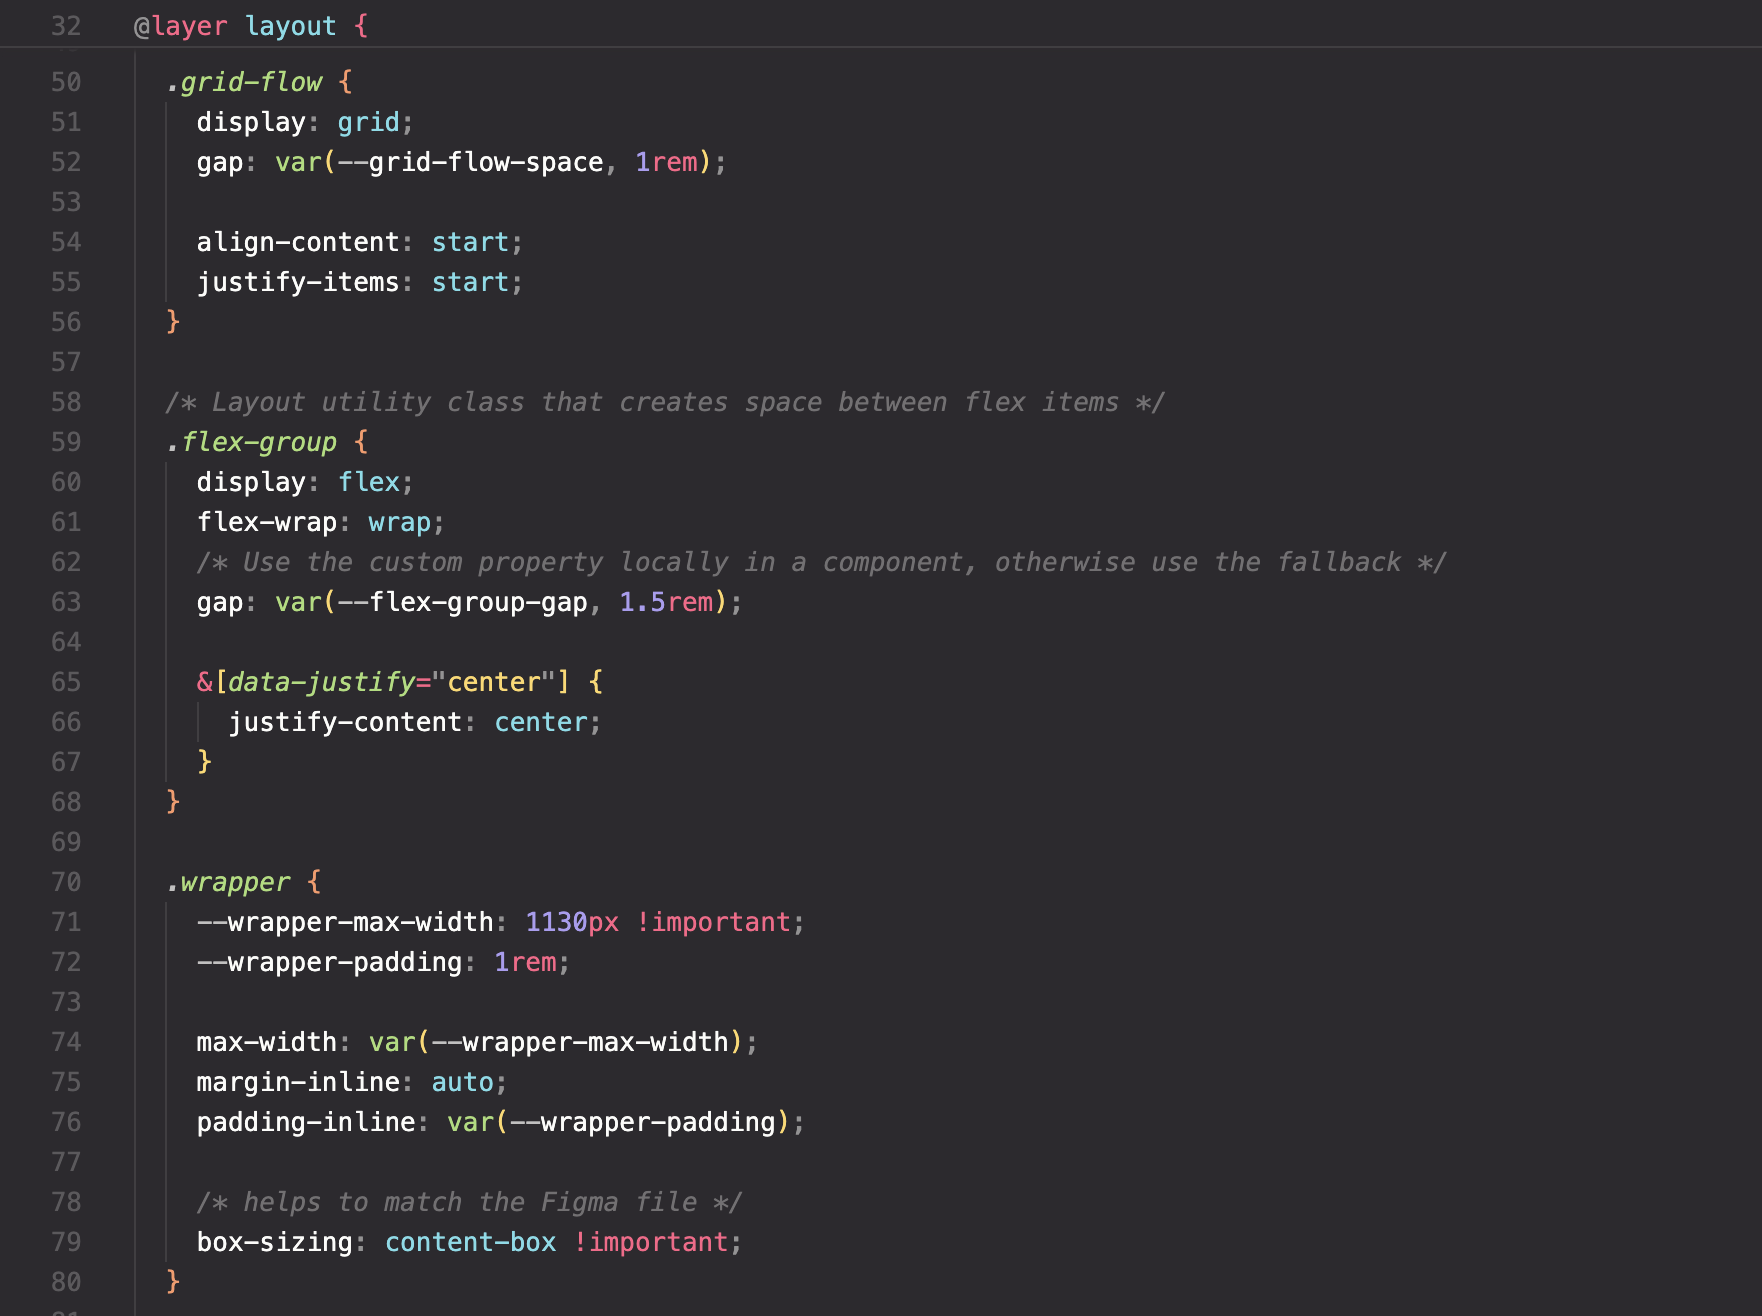This screenshot has height=1316, width=1762.
Task: Click the Figma file comment
Action: pos(469,1202)
